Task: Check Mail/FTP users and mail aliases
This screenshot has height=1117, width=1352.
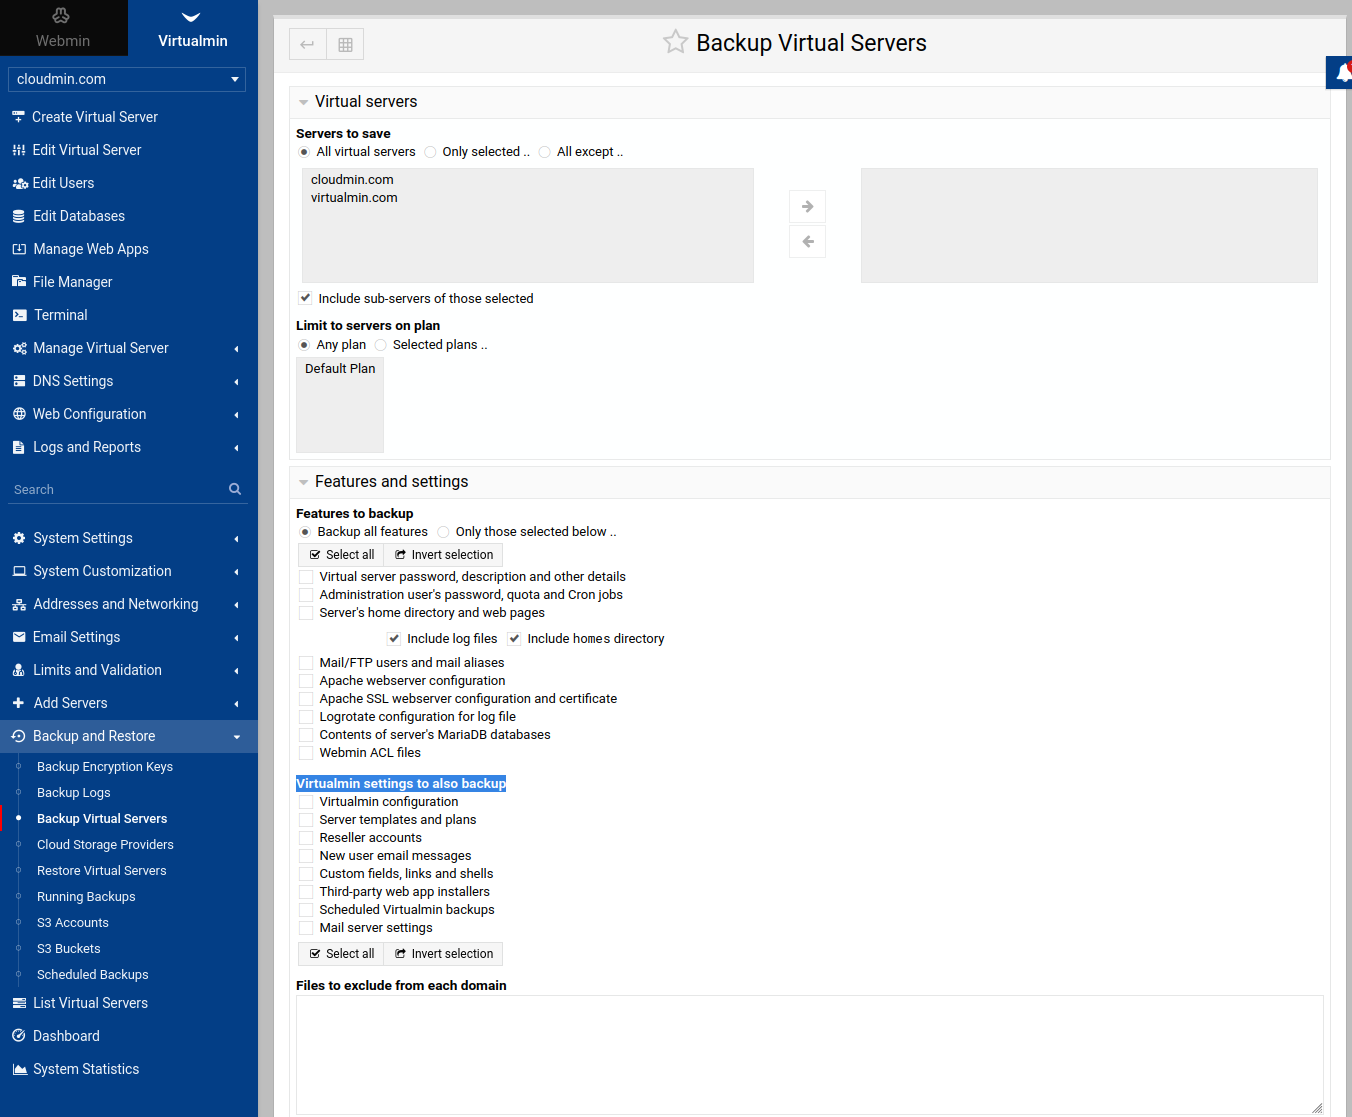Action: pyautogui.click(x=306, y=662)
